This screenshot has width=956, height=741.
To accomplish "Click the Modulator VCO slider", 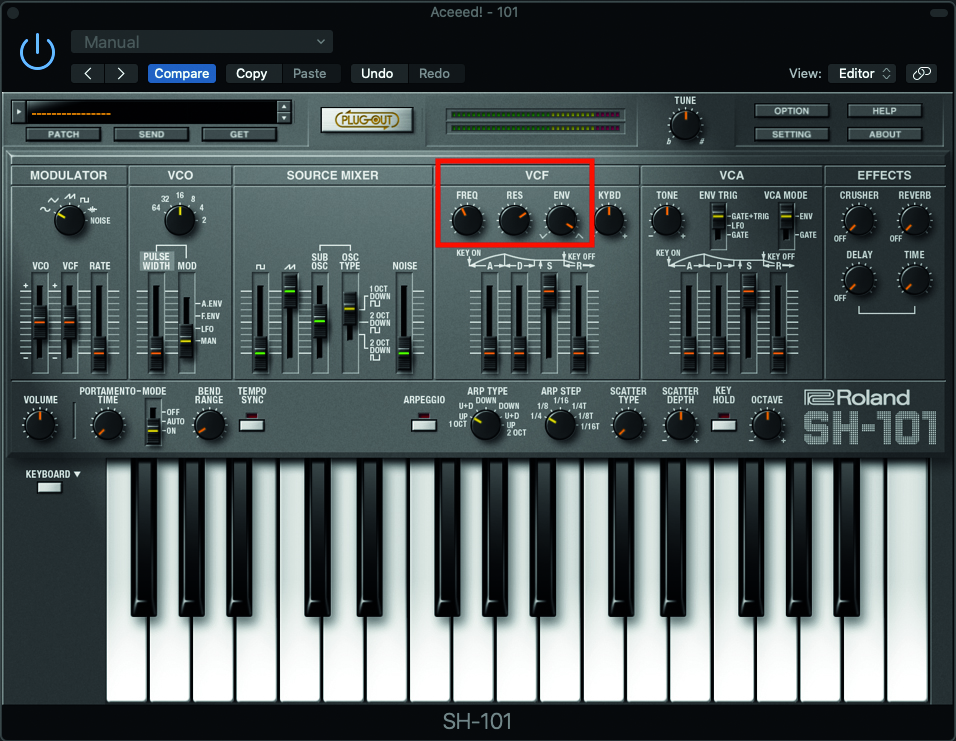I will pos(40,322).
